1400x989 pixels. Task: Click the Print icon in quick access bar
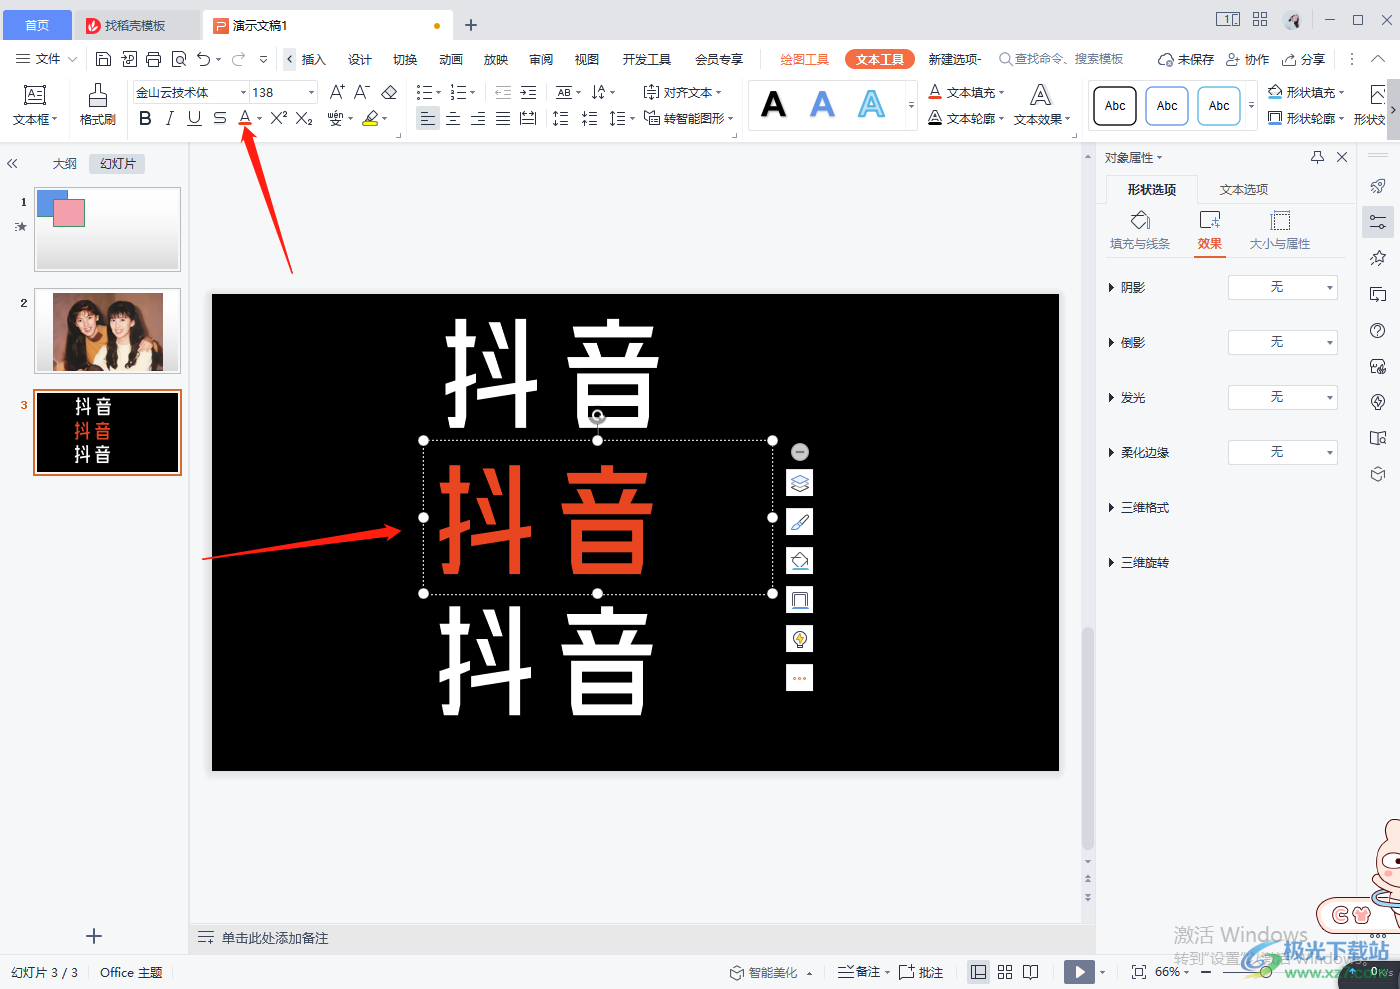[153, 59]
